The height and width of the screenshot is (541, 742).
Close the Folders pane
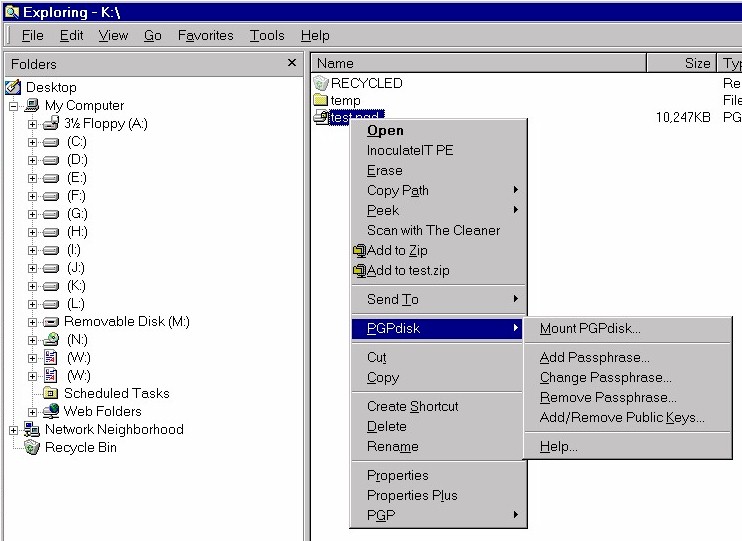pos(292,62)
